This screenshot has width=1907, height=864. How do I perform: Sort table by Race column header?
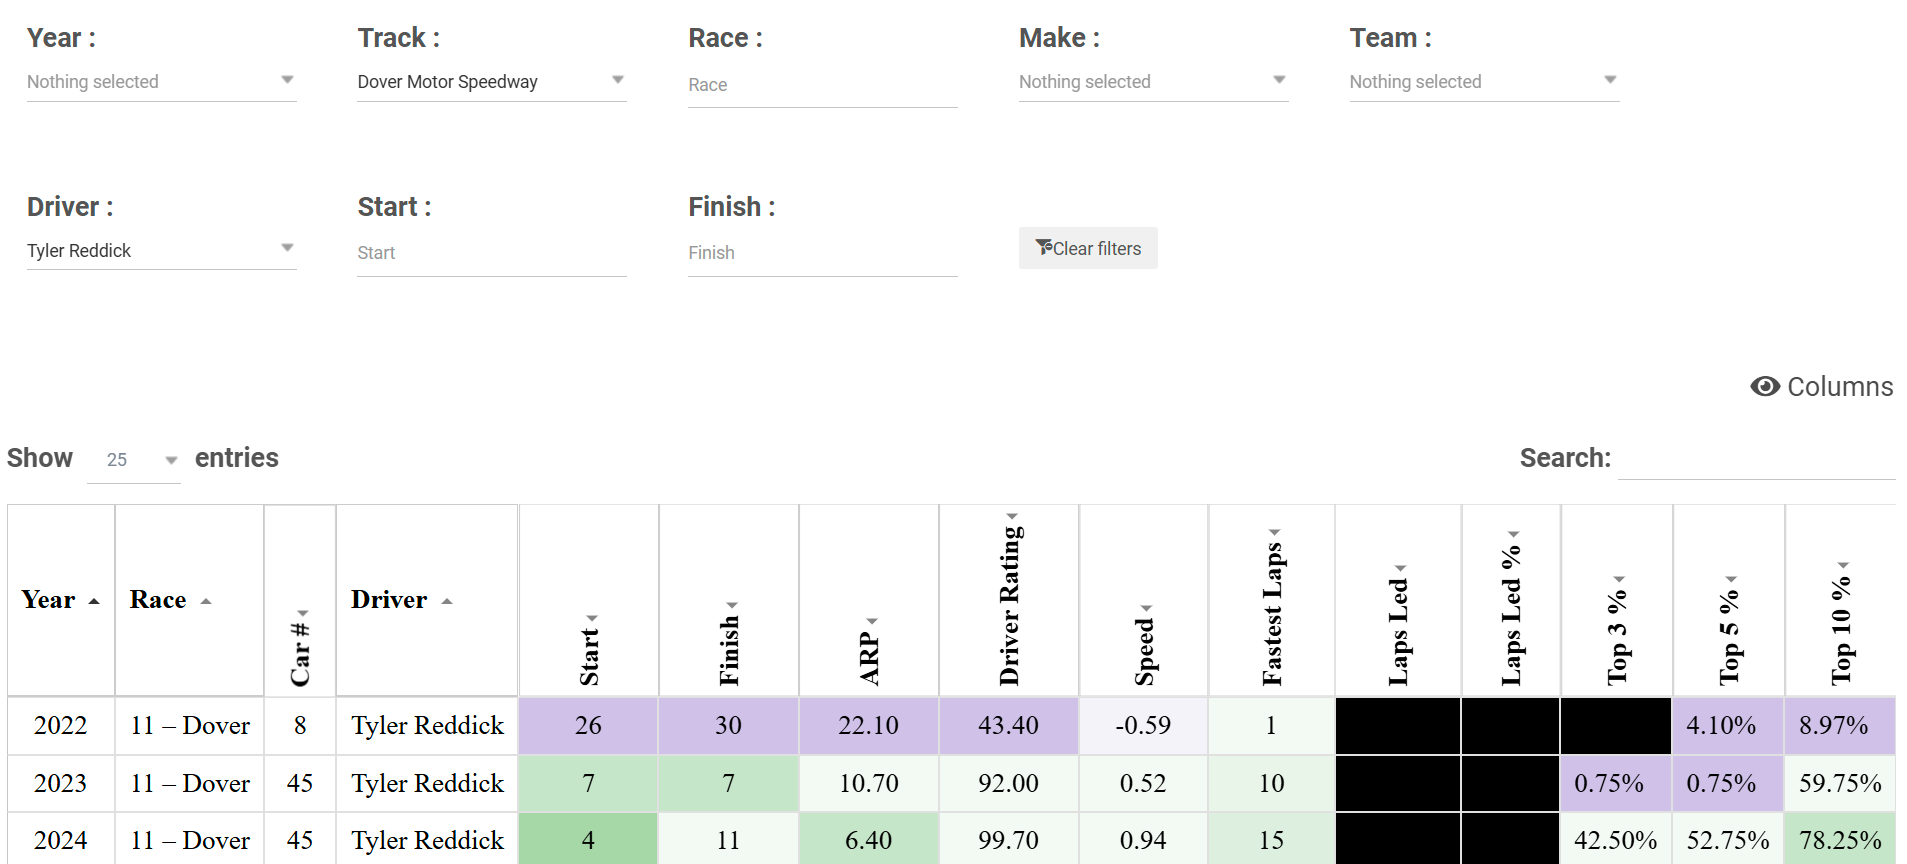coord(189,600)
